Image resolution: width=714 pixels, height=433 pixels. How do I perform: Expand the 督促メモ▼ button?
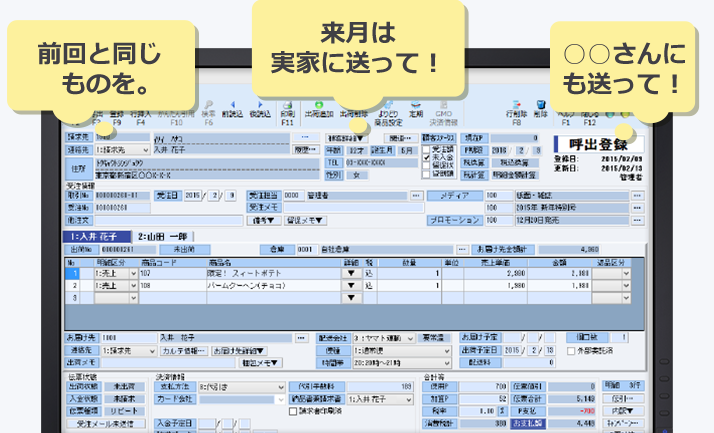point(305,220)
